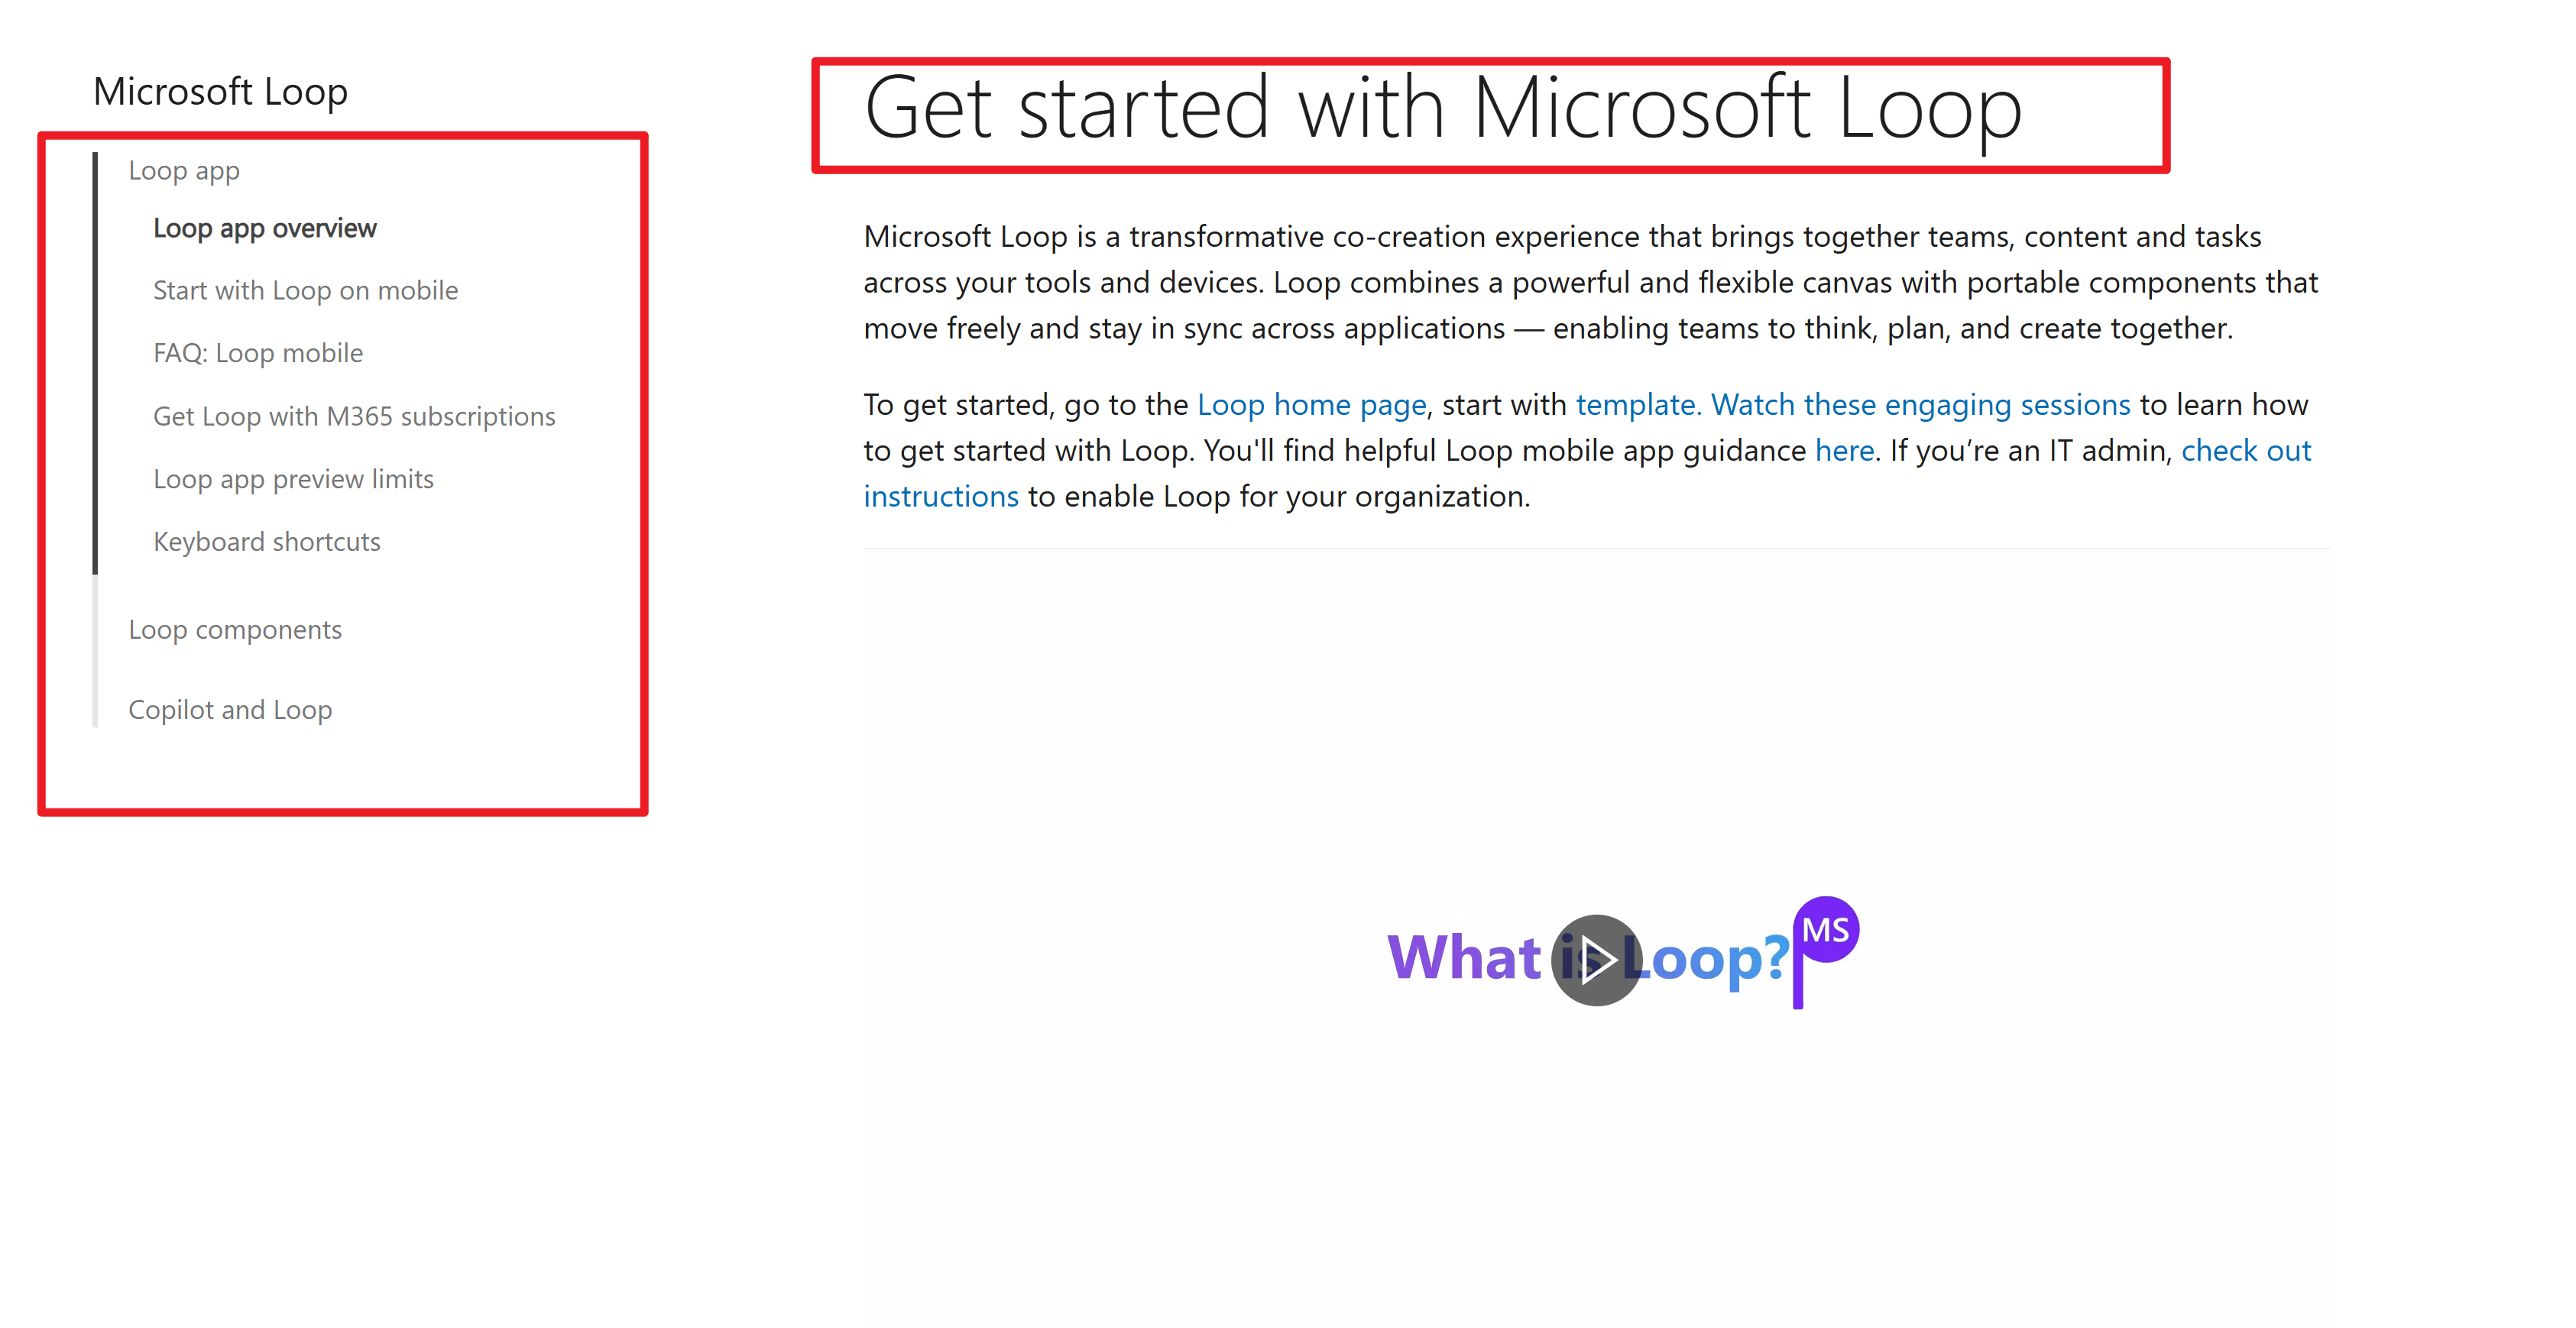Click "here" for Loop mobile app guidance

(1843, 450)
